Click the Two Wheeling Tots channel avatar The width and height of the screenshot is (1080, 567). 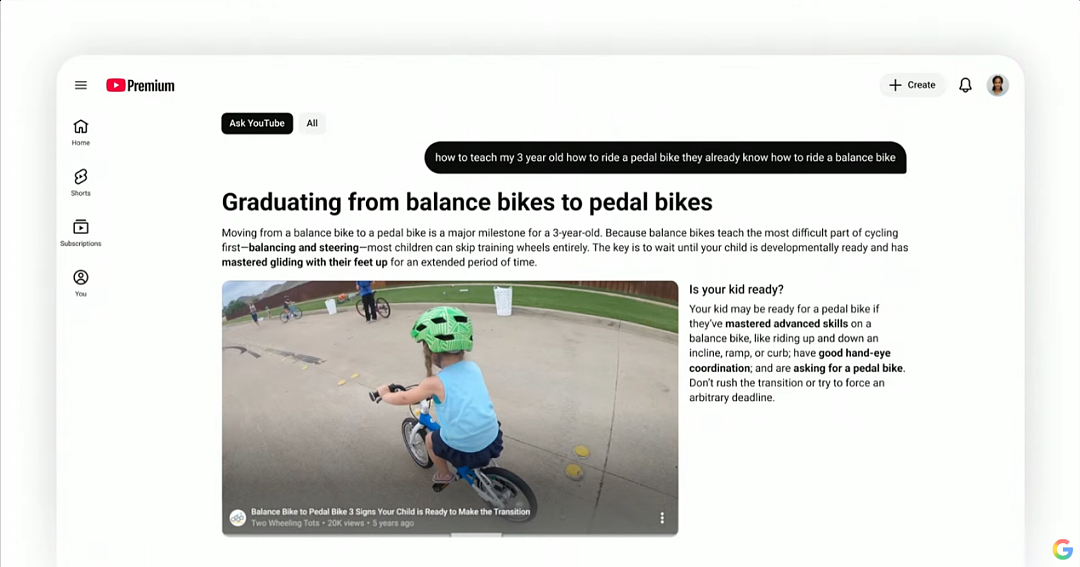[x=238, y=517]
